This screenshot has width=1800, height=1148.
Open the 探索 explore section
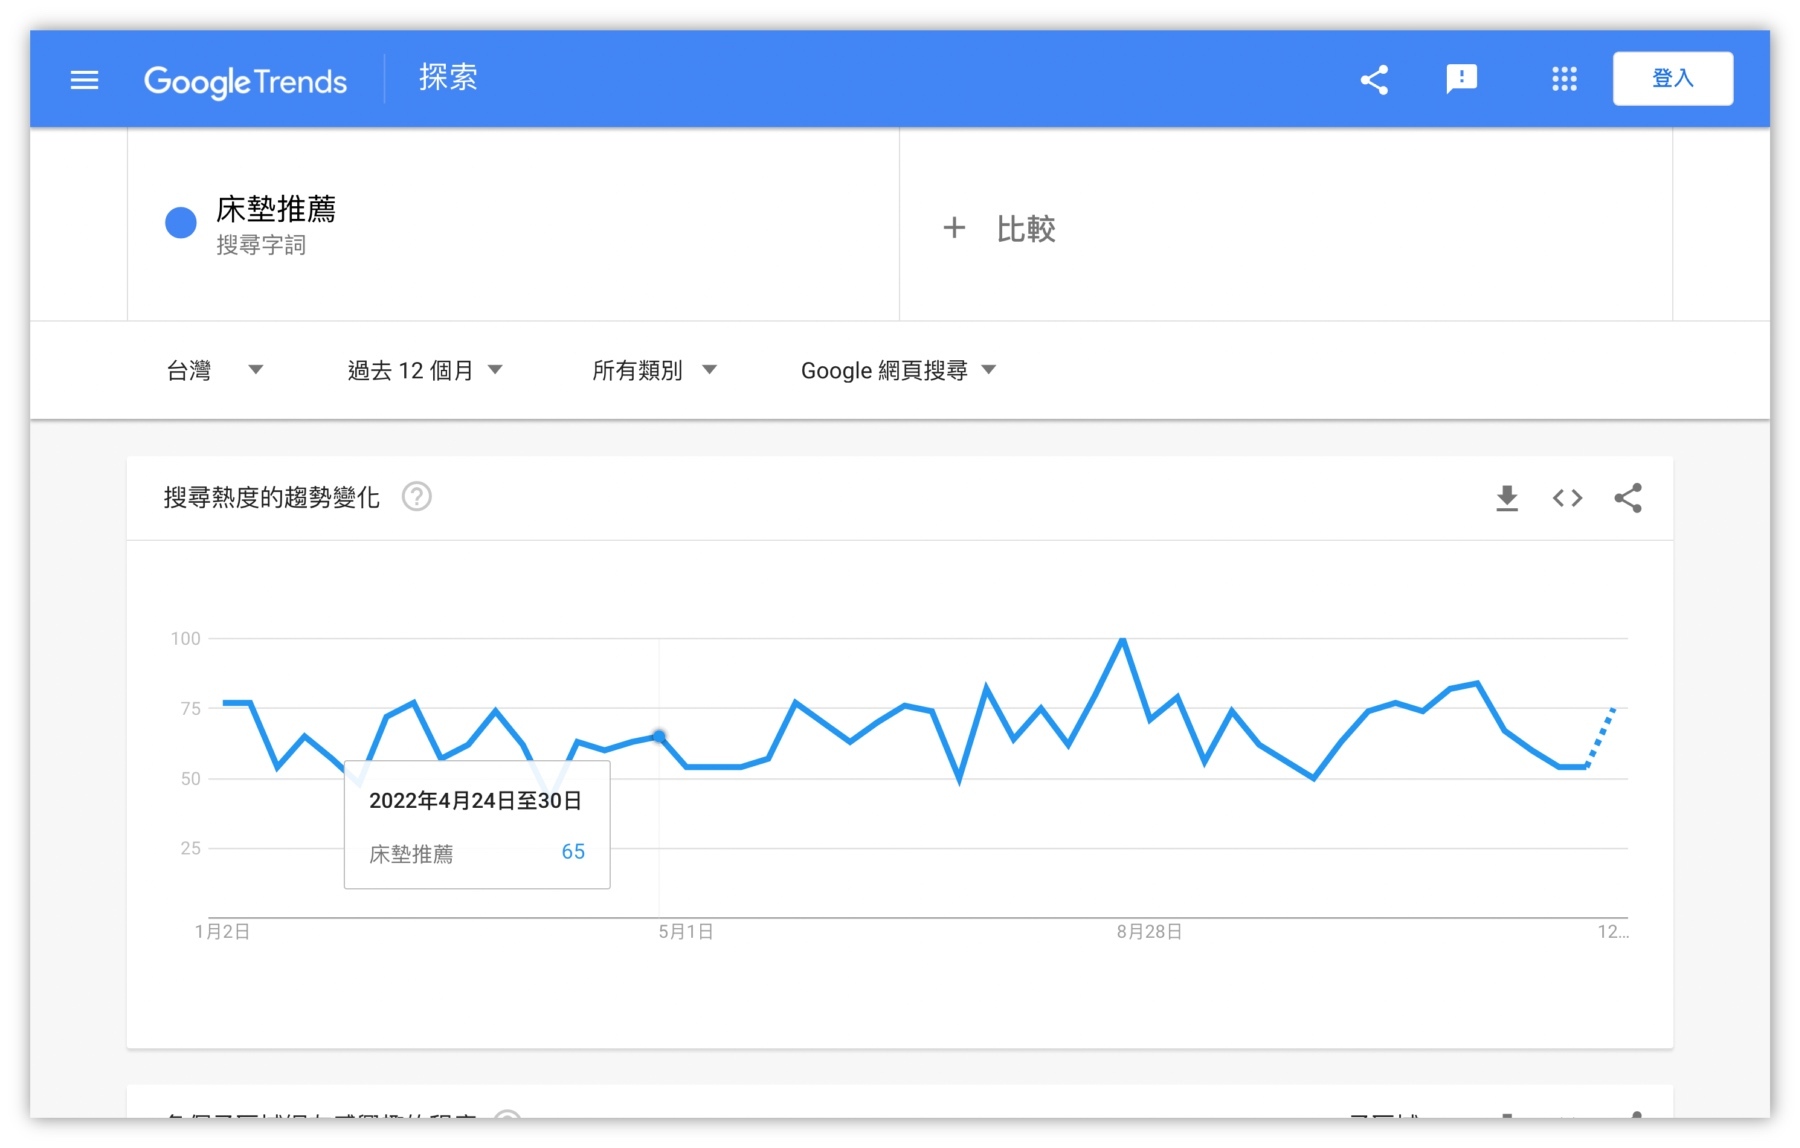click(448, 78)
